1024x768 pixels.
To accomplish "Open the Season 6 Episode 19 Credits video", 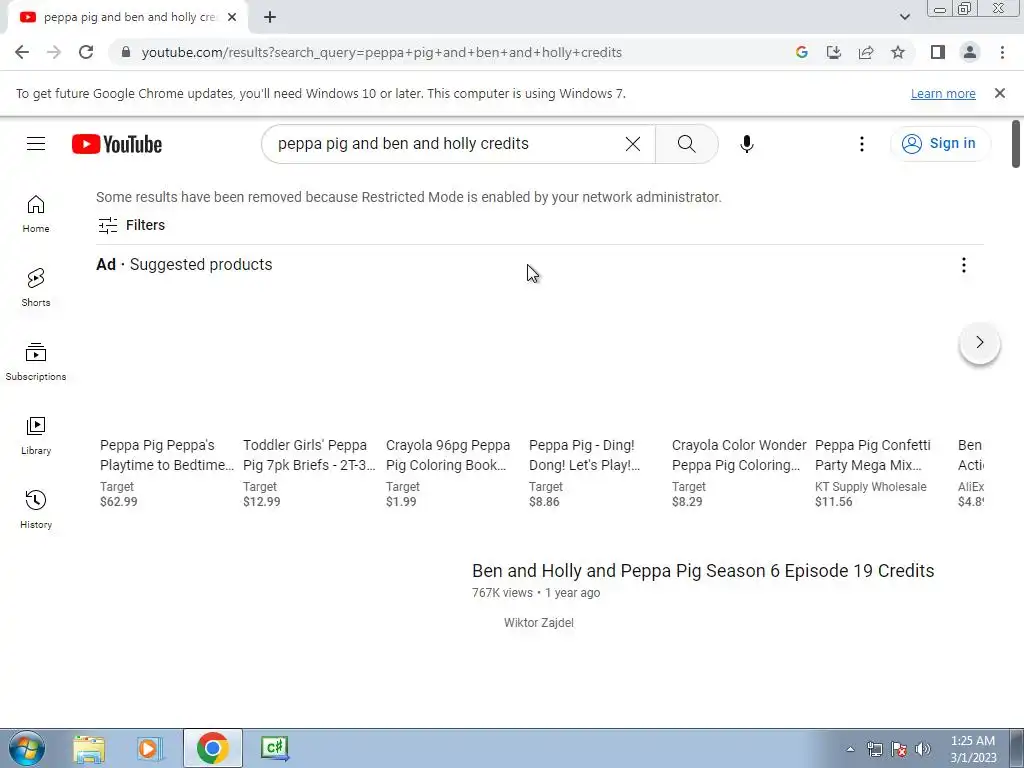I will (703, 571).
